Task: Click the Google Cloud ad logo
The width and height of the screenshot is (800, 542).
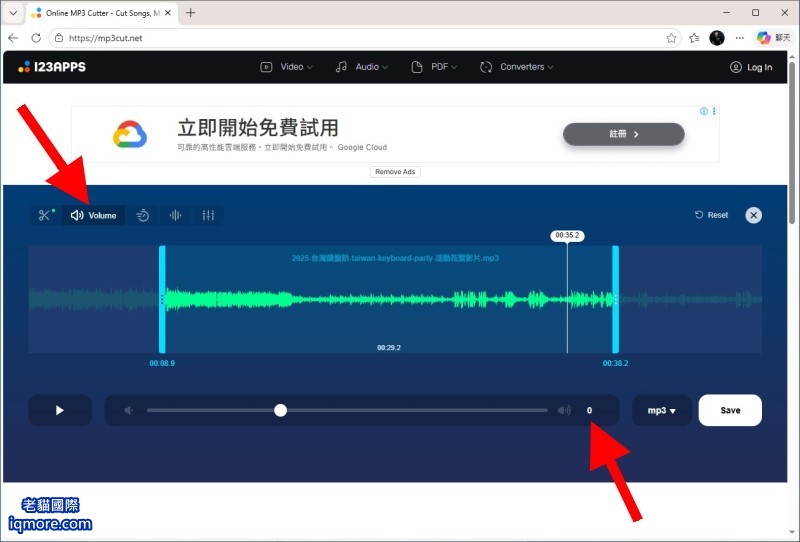Action: pos(130,134)
